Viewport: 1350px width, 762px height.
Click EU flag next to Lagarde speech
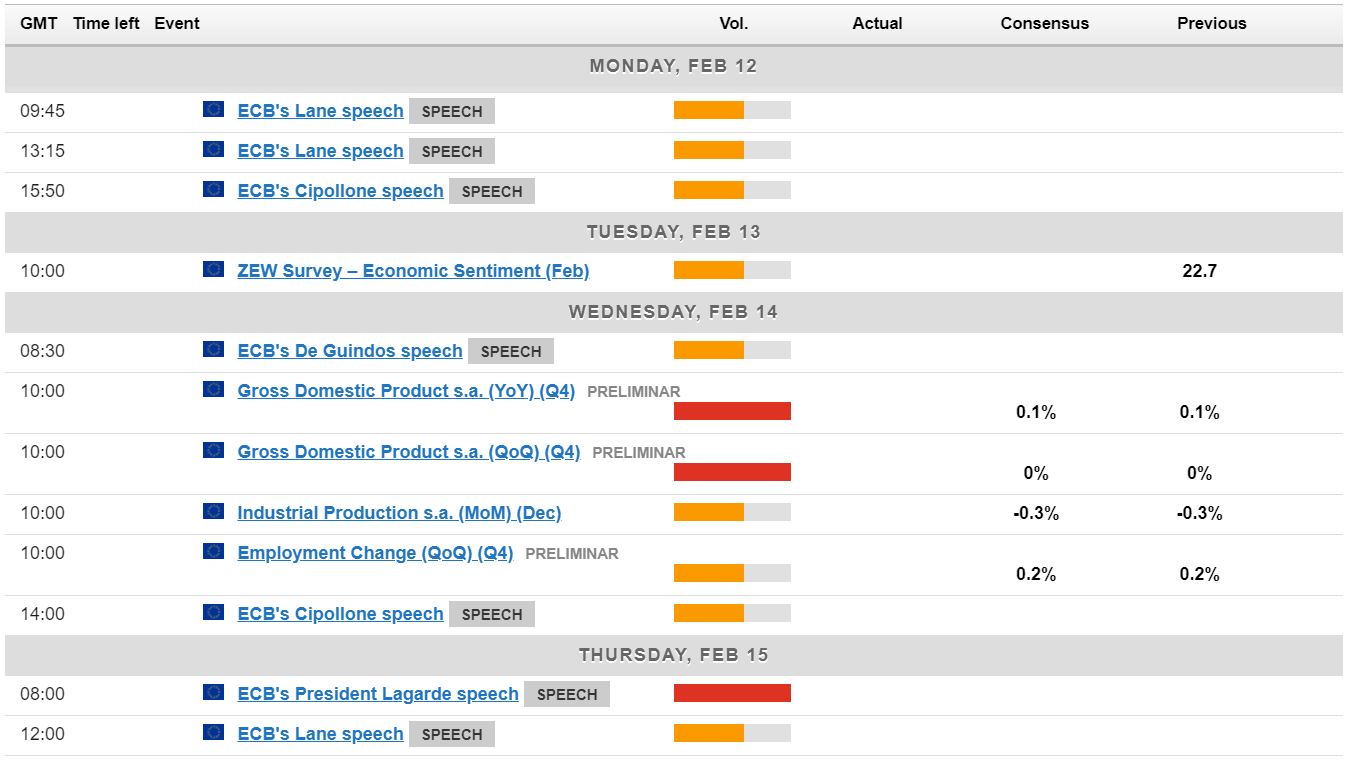pyautogui.click(x=213, y=692)
